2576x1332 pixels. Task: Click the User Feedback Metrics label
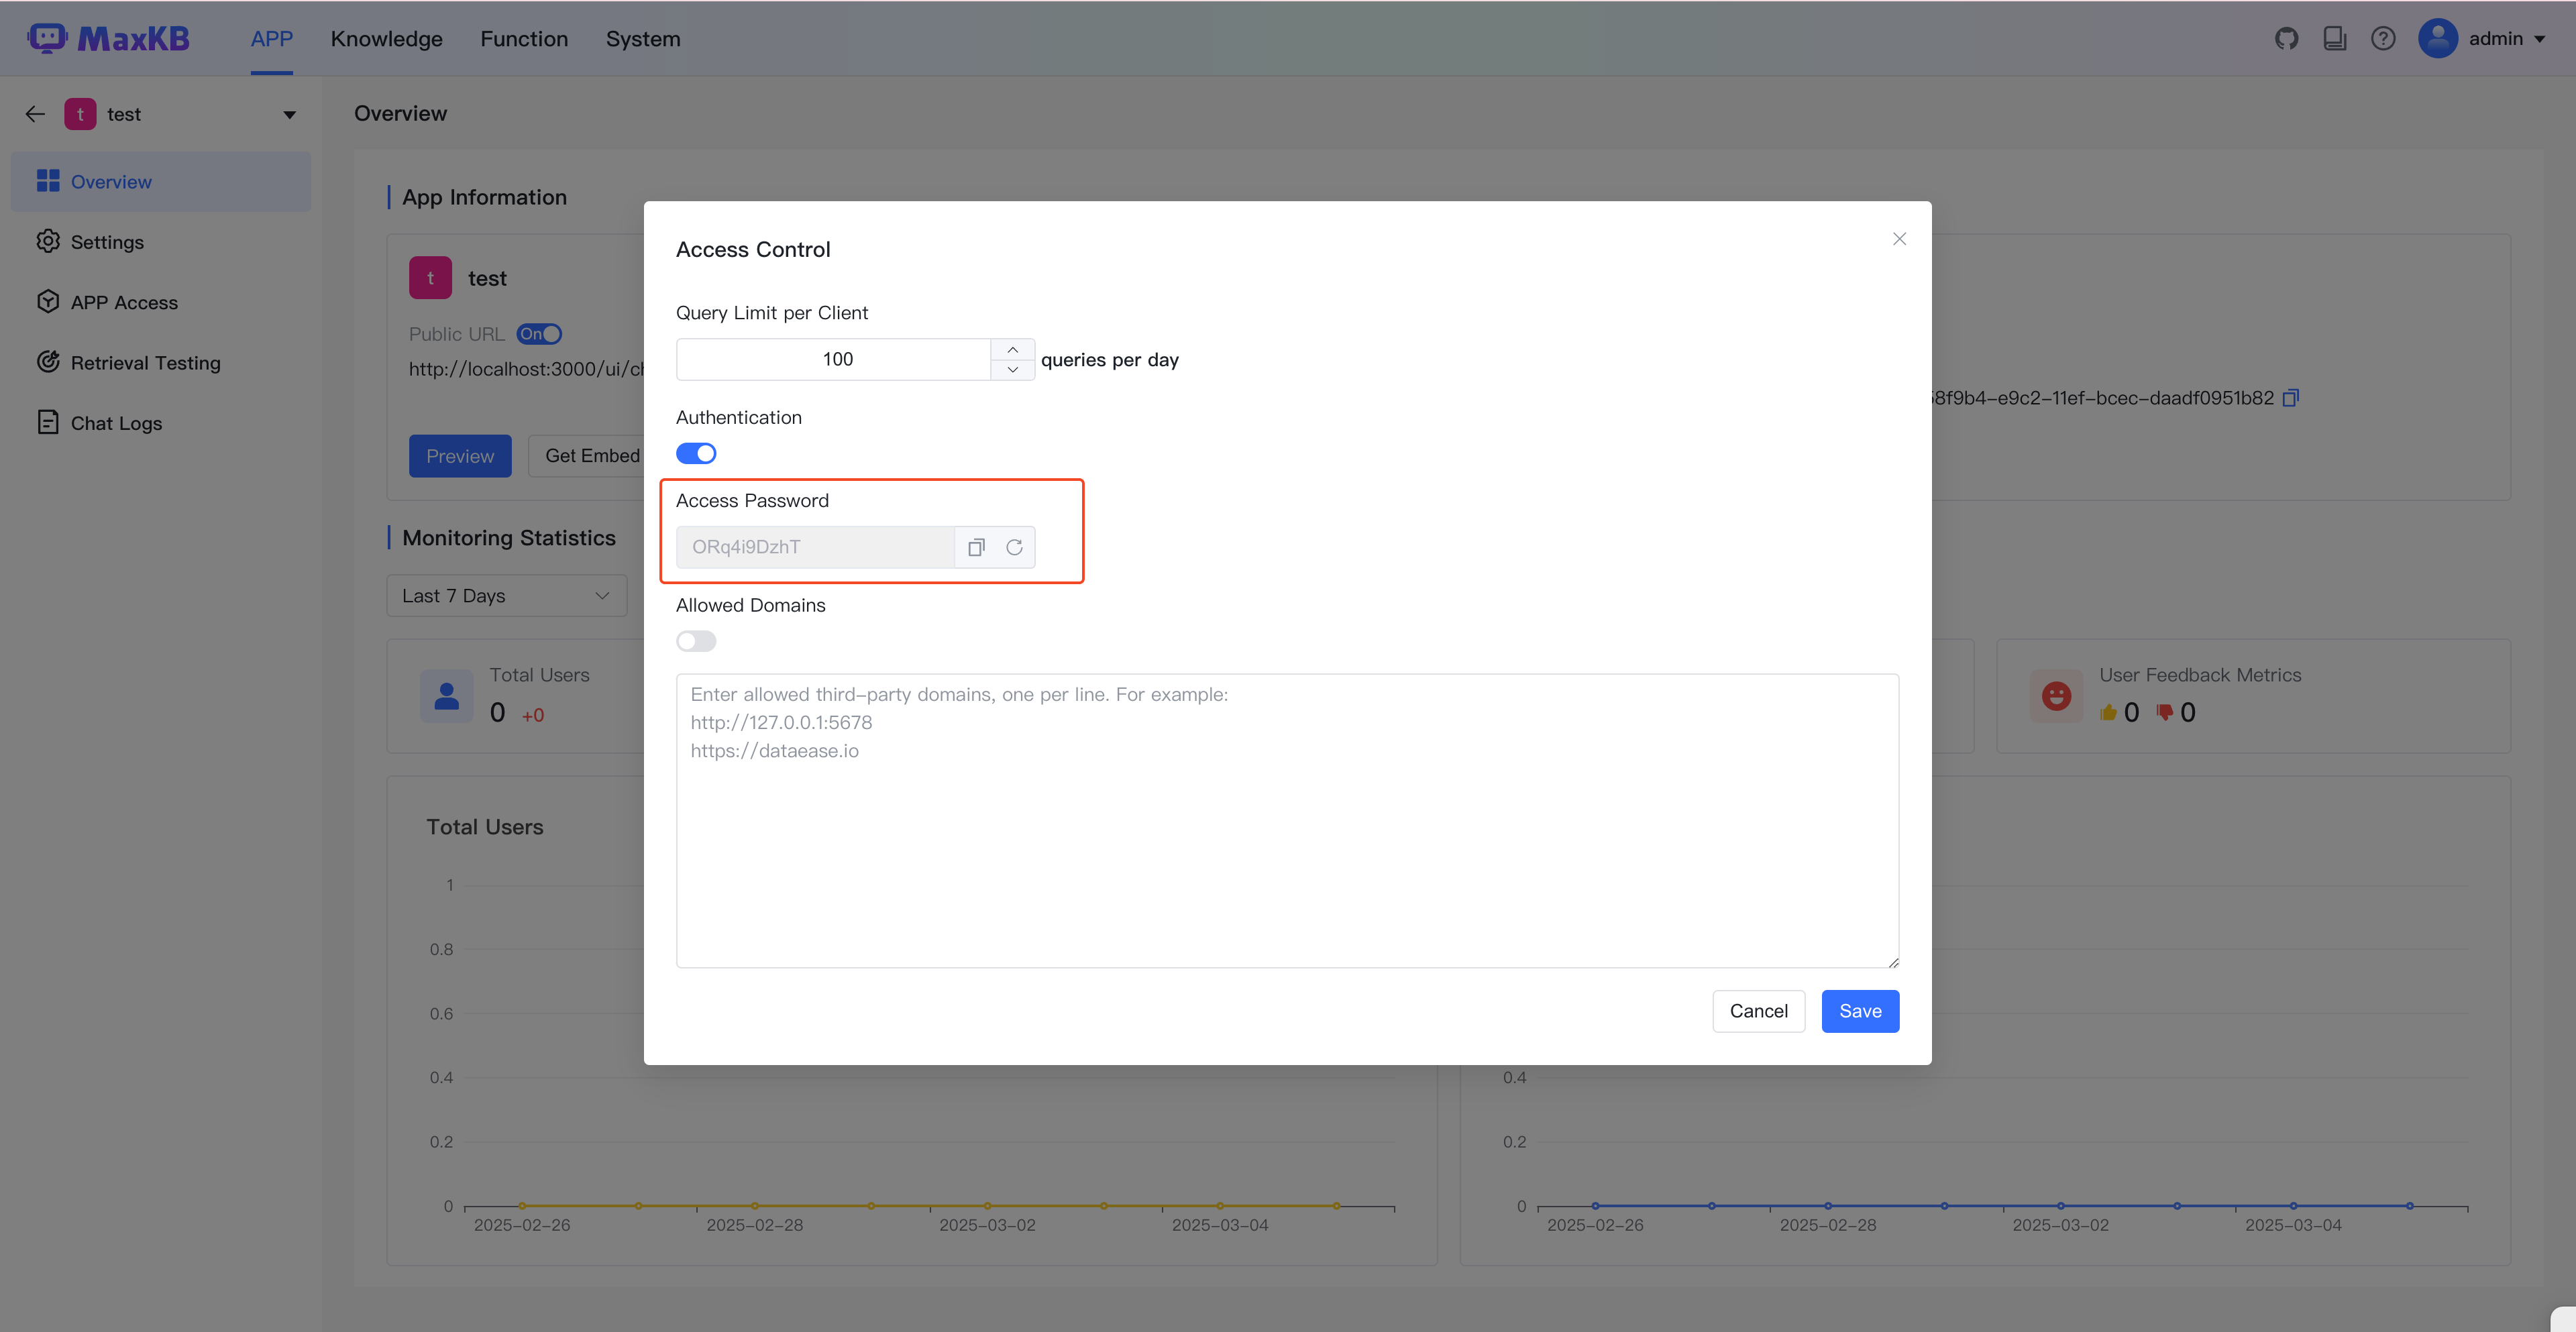tap(2200, 675)
